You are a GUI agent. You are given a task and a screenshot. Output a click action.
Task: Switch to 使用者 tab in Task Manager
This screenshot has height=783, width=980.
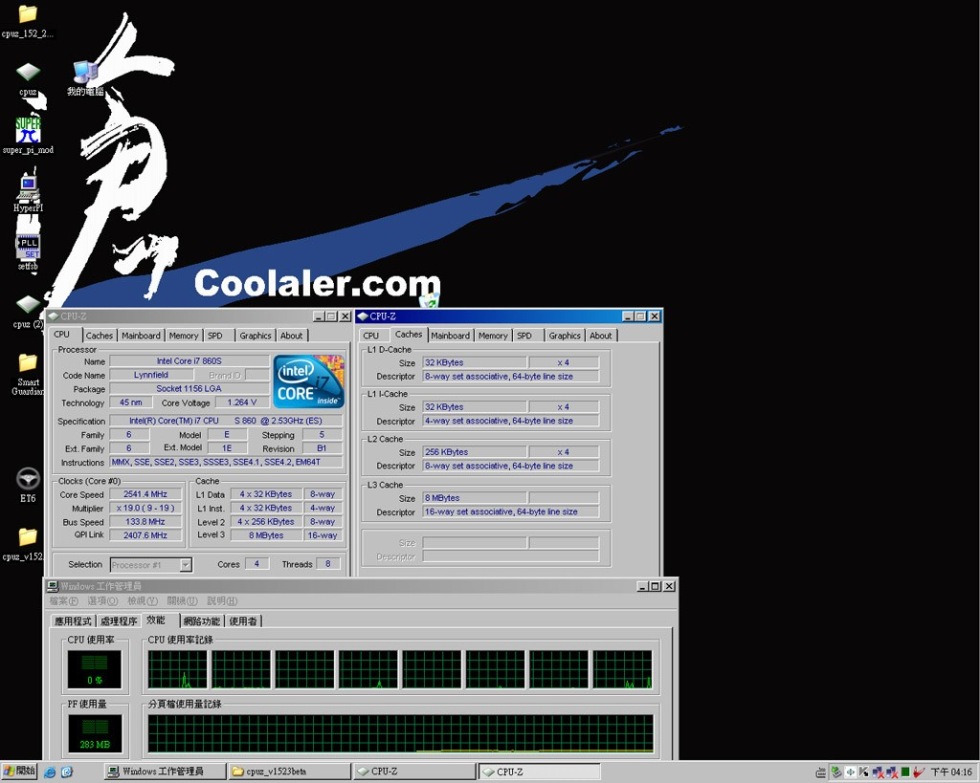click(243, 621)
